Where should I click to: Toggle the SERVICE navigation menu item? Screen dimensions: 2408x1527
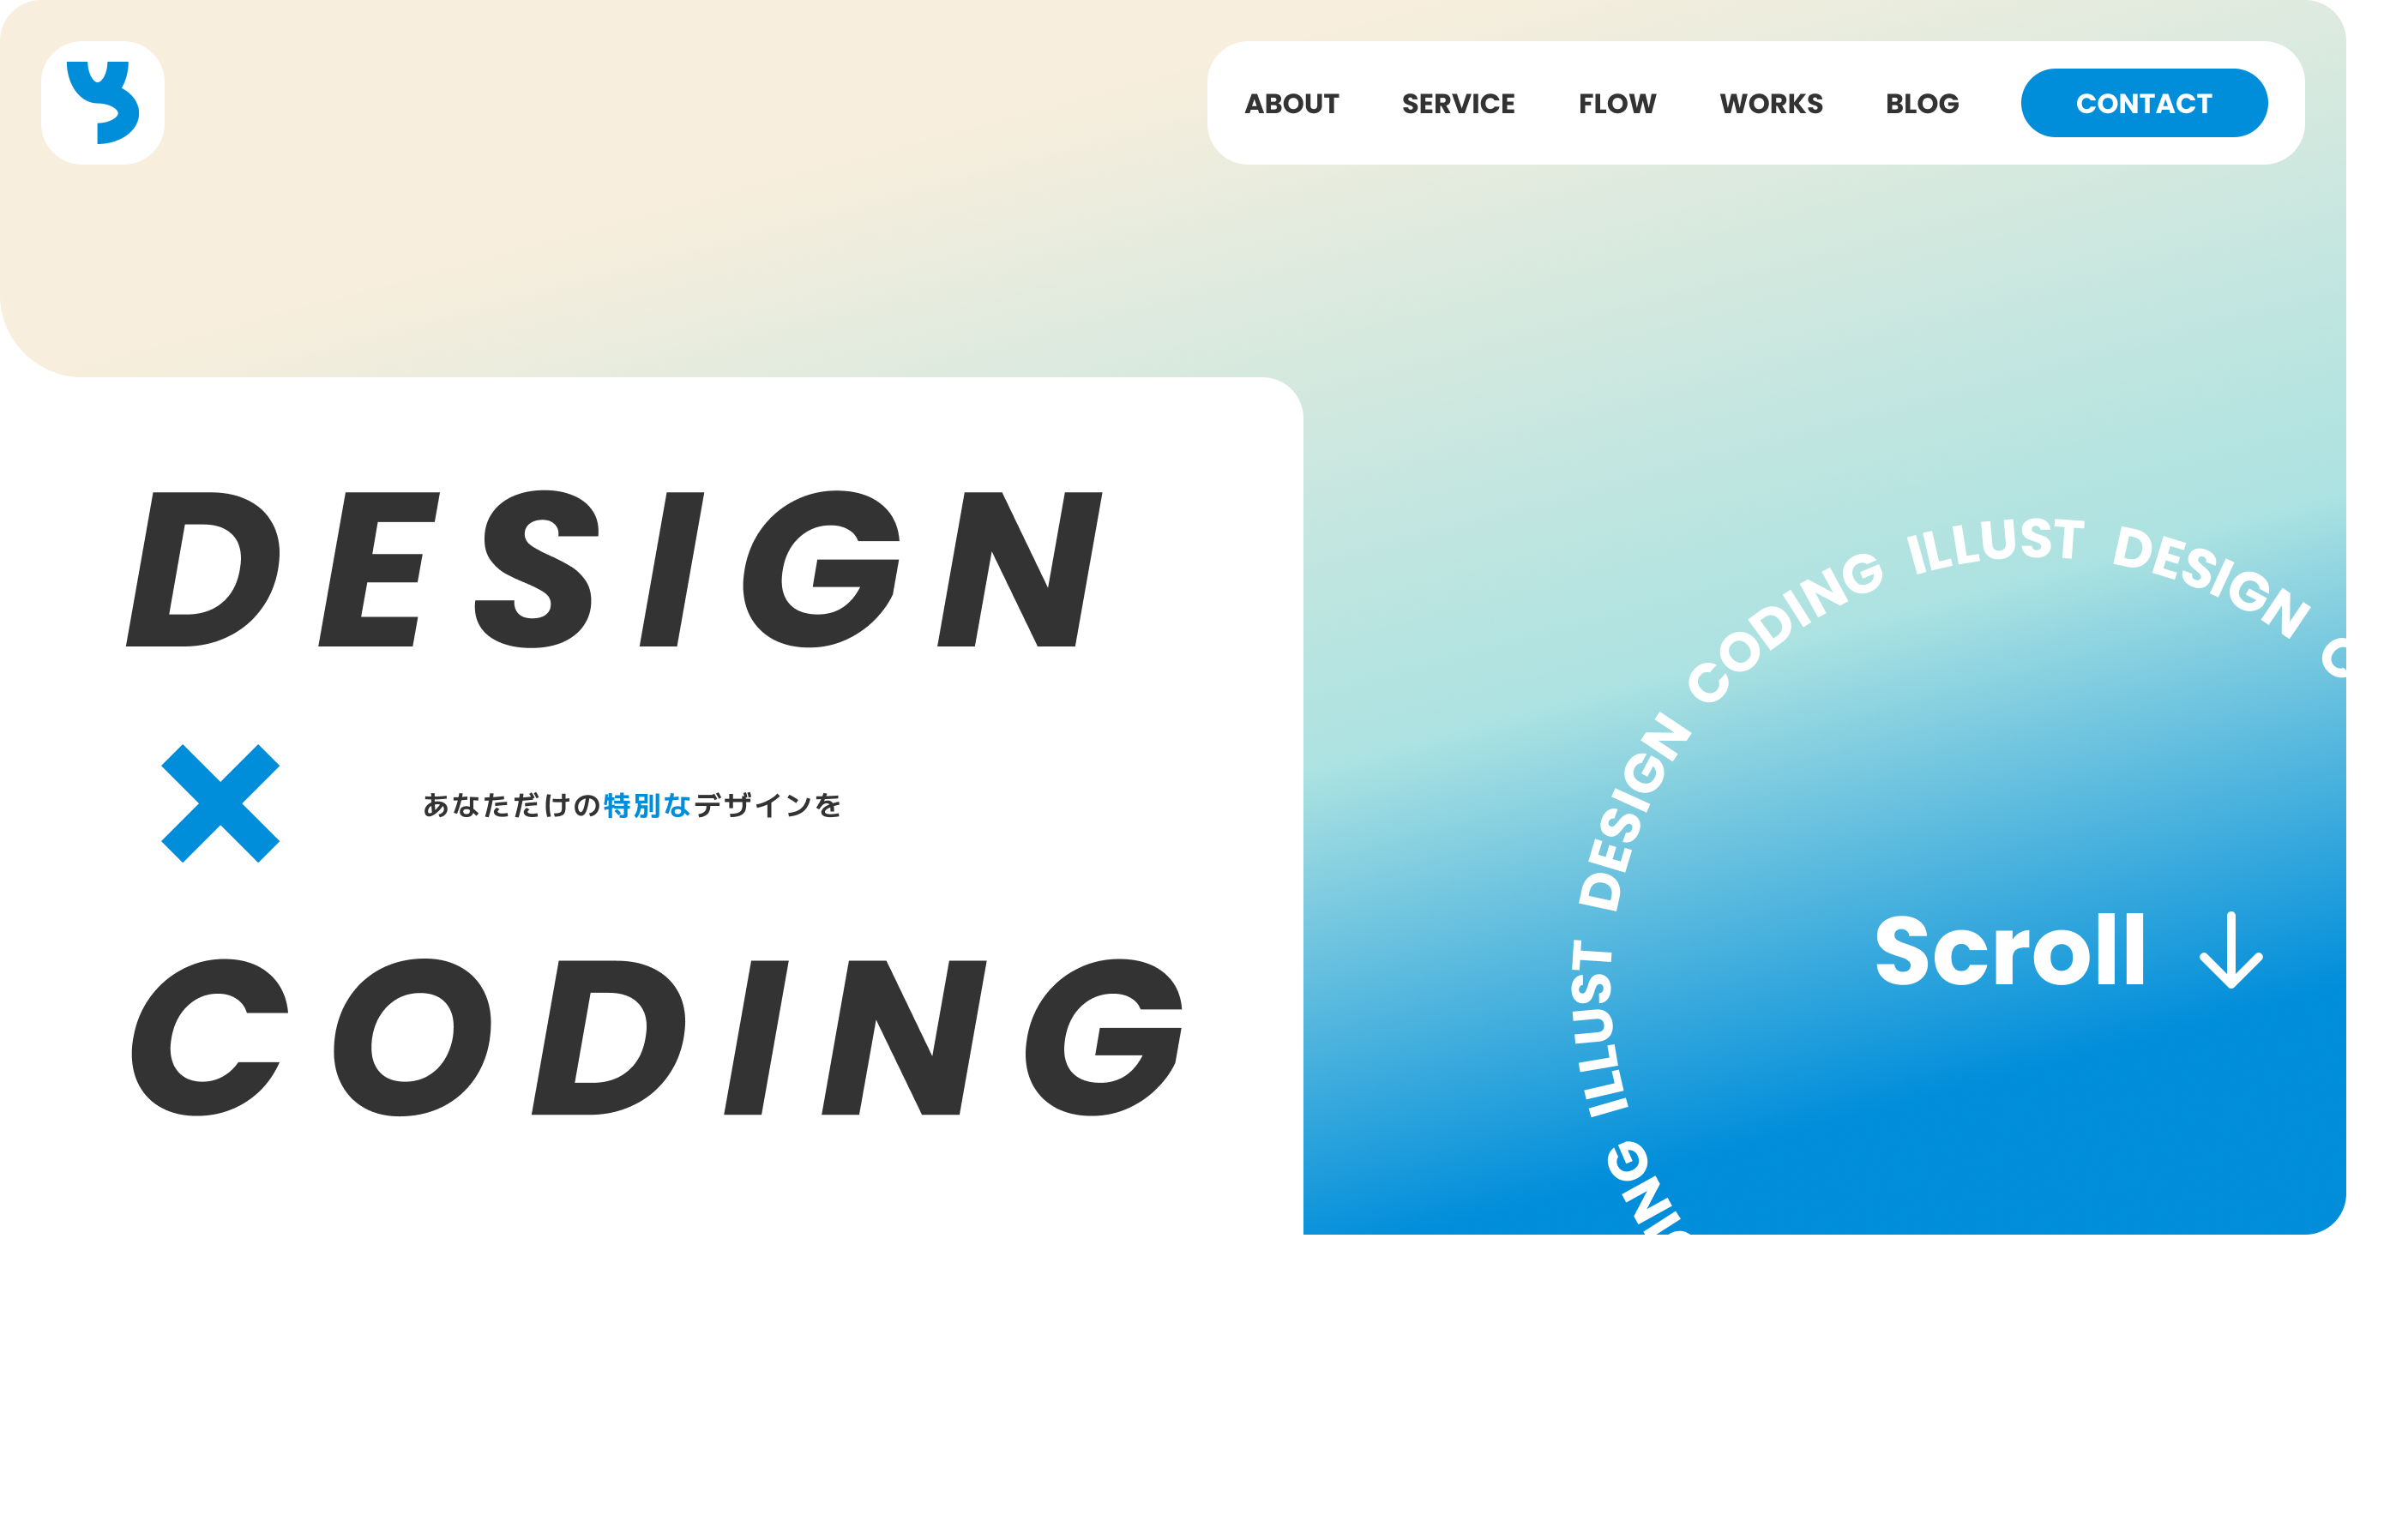point(1457,104)
